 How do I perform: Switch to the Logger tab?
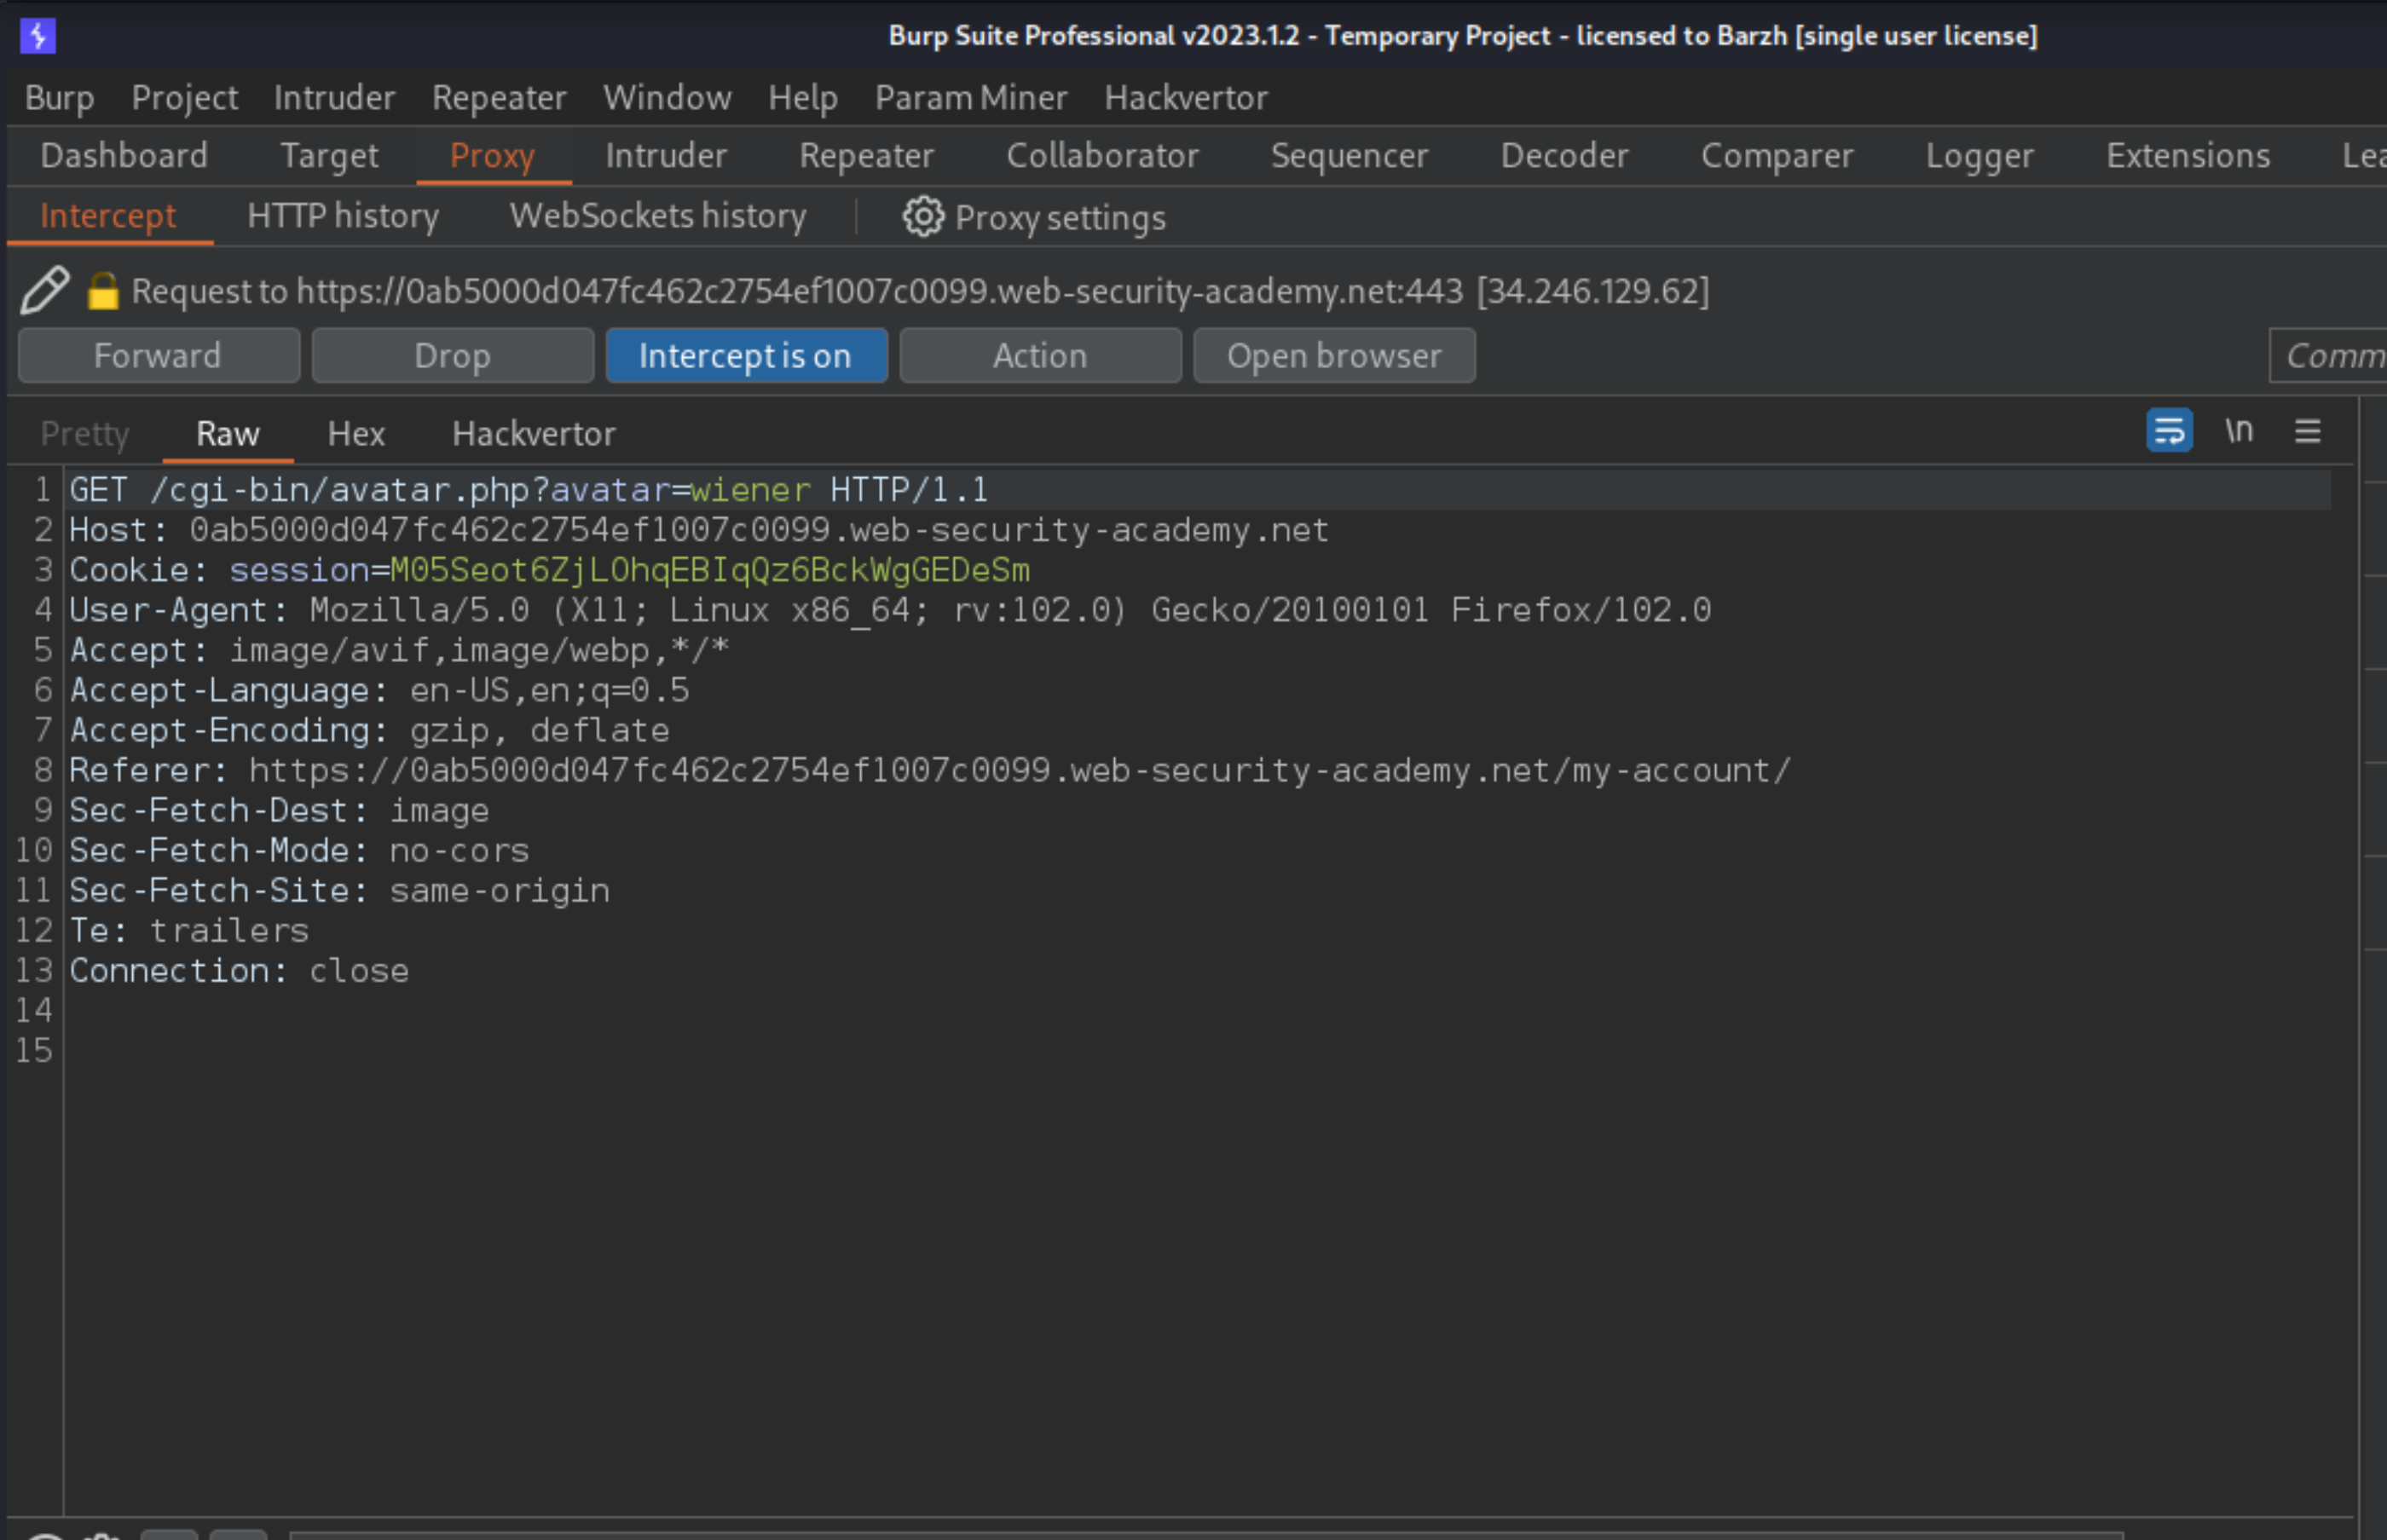click(1980, 156)
